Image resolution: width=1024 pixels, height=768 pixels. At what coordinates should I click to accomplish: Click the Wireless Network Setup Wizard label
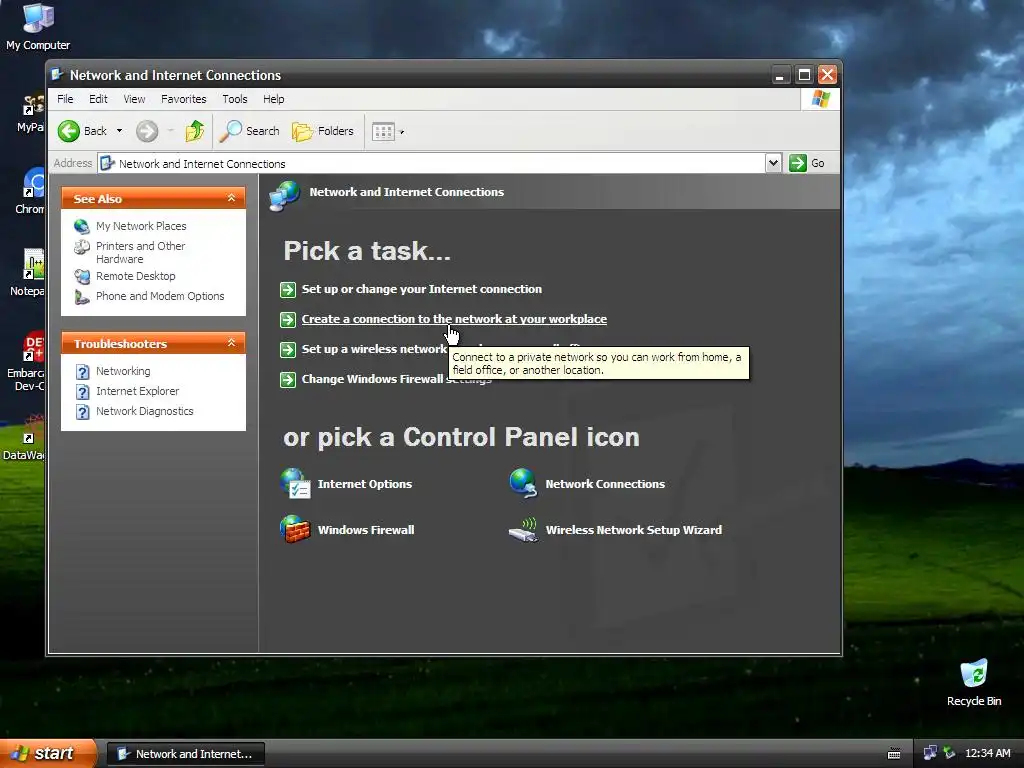click(633, 530)
